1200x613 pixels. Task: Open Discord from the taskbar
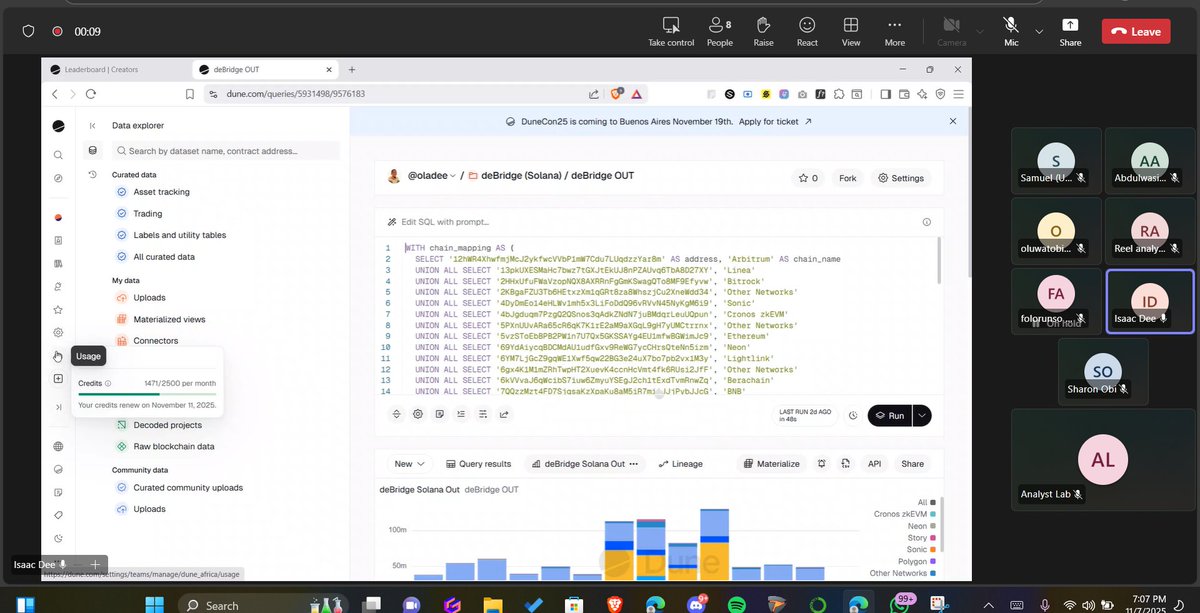[696, 604]
